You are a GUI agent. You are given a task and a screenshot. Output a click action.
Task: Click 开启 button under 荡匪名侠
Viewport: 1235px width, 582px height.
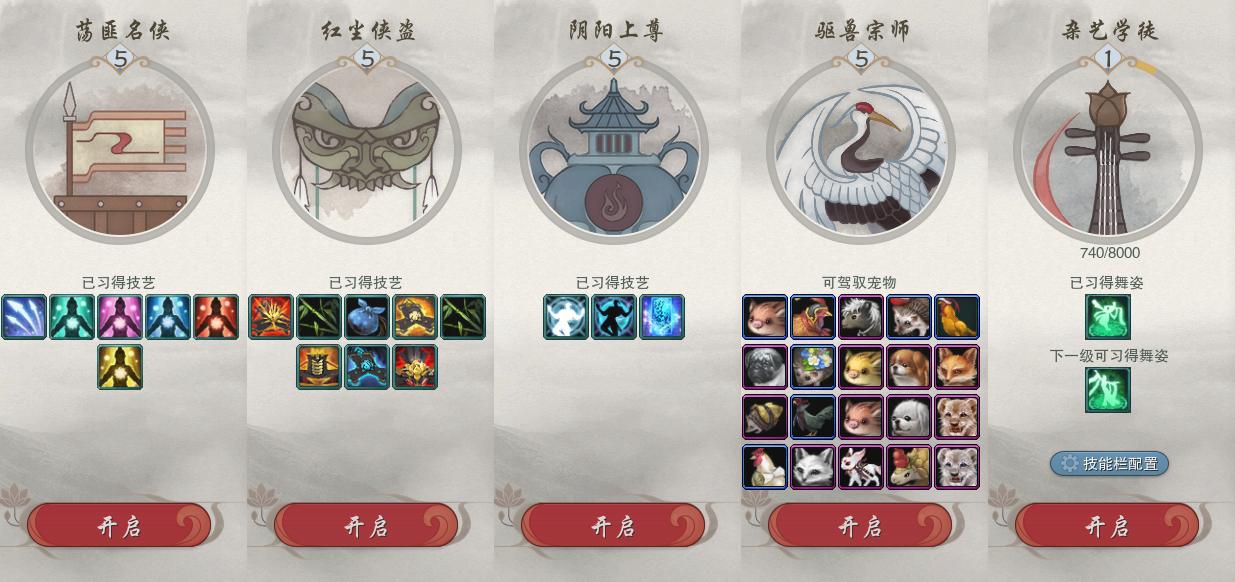click(x=119, y=525)
